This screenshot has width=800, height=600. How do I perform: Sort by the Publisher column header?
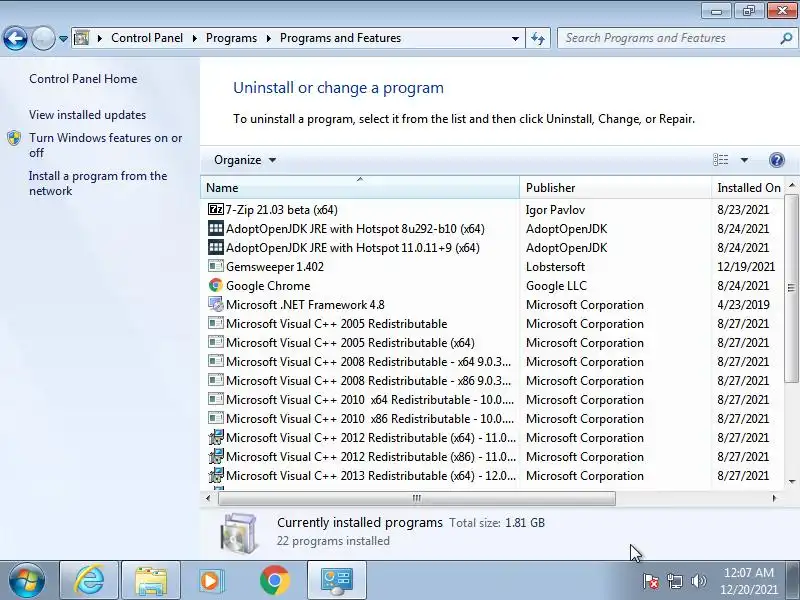pos(615,188)
